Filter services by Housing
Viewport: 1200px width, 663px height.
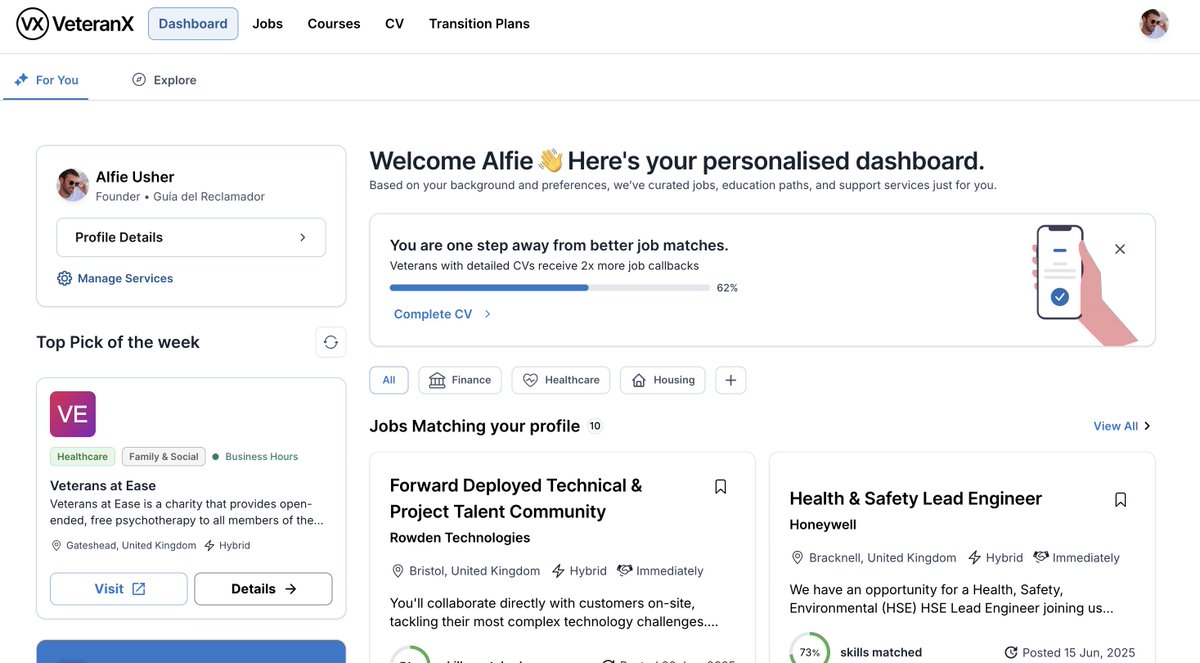point(663,380)
